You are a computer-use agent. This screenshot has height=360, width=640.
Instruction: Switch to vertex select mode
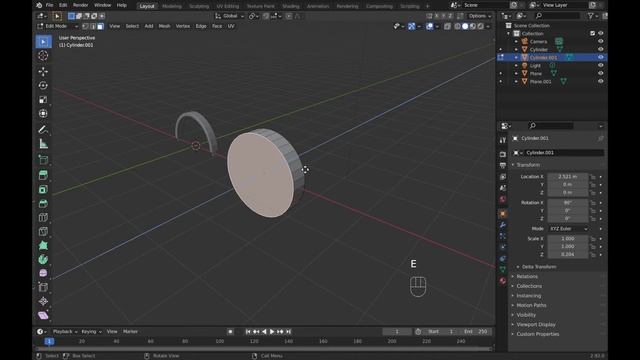pos(85,26)
